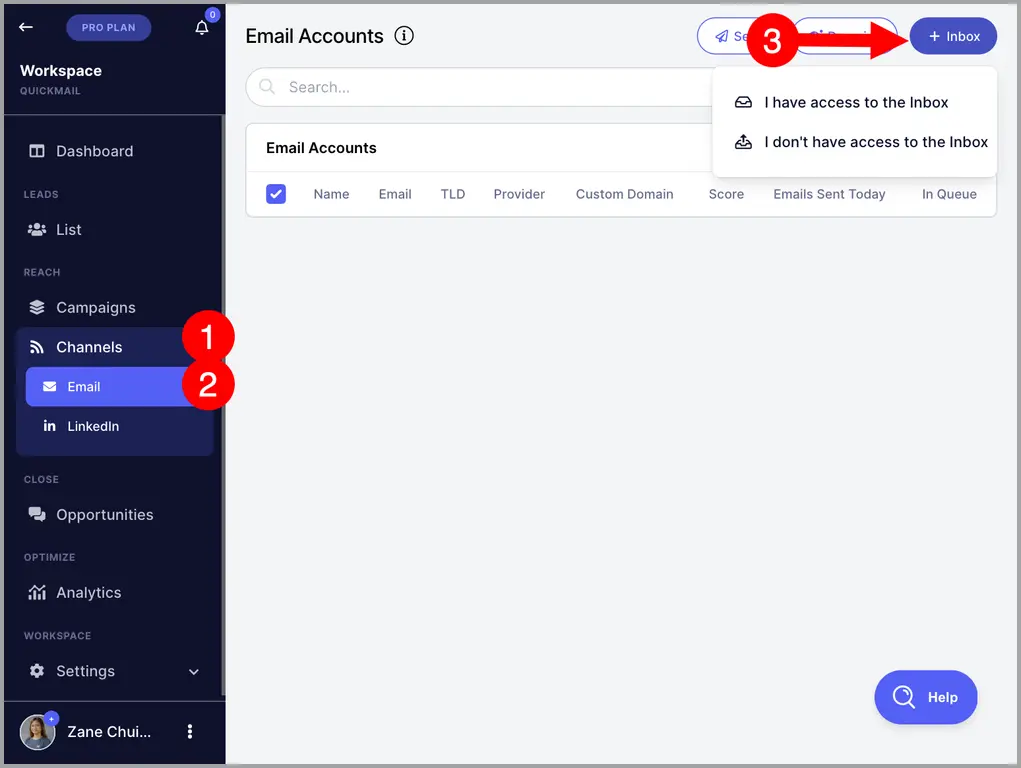Viewport: 1021px width, 768px height.
Task: Click the Emails Sent Today column header
Action: pos(829,194)
